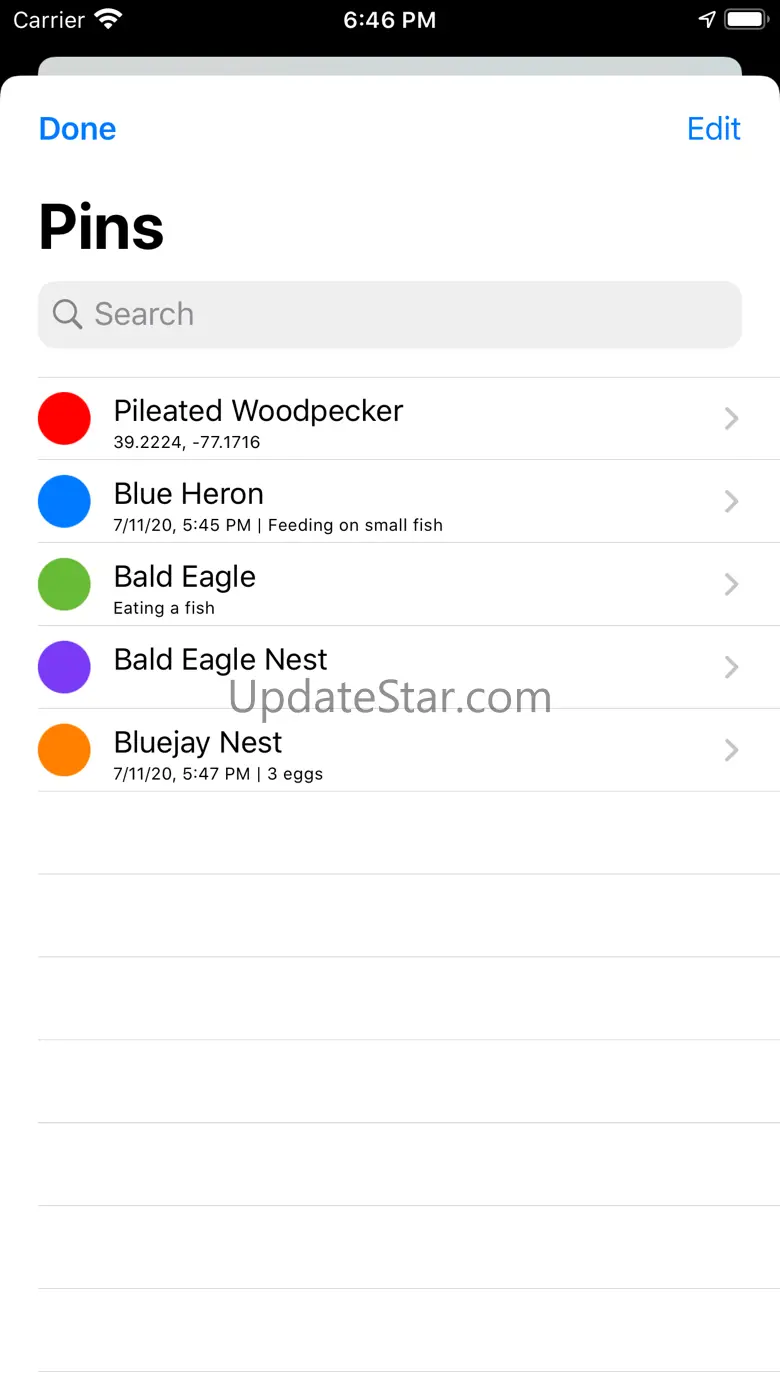780x1387 pixels.
Task: Expand Bald Eagle row chevron
Action: 731,585
